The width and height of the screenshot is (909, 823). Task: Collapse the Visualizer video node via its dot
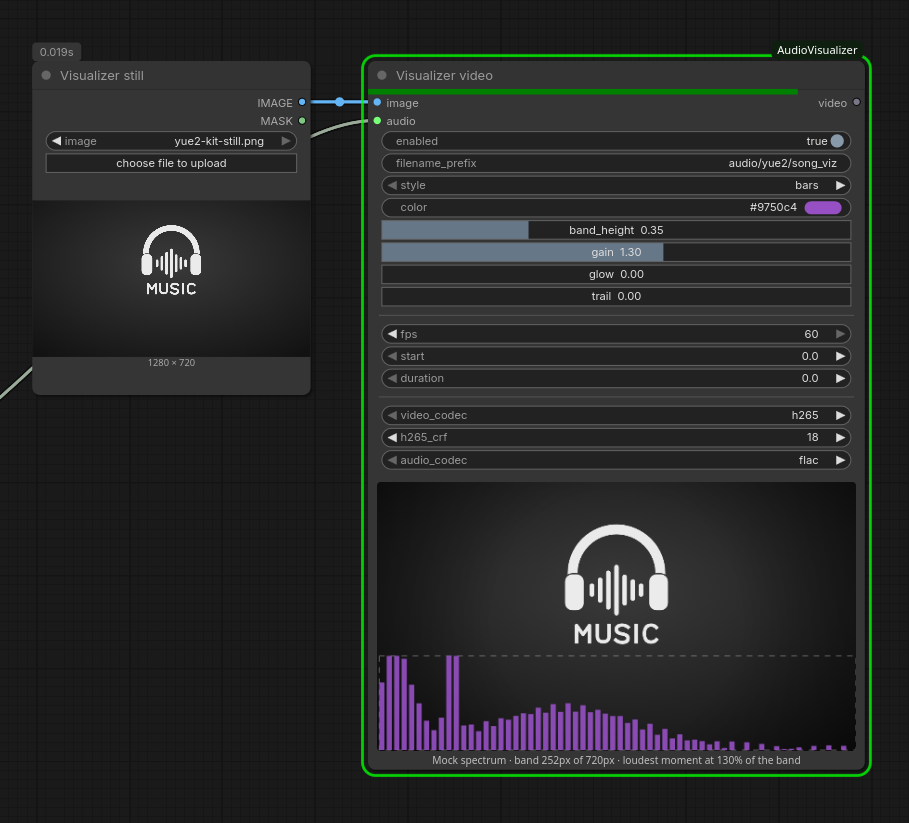[x=382, y=75]
